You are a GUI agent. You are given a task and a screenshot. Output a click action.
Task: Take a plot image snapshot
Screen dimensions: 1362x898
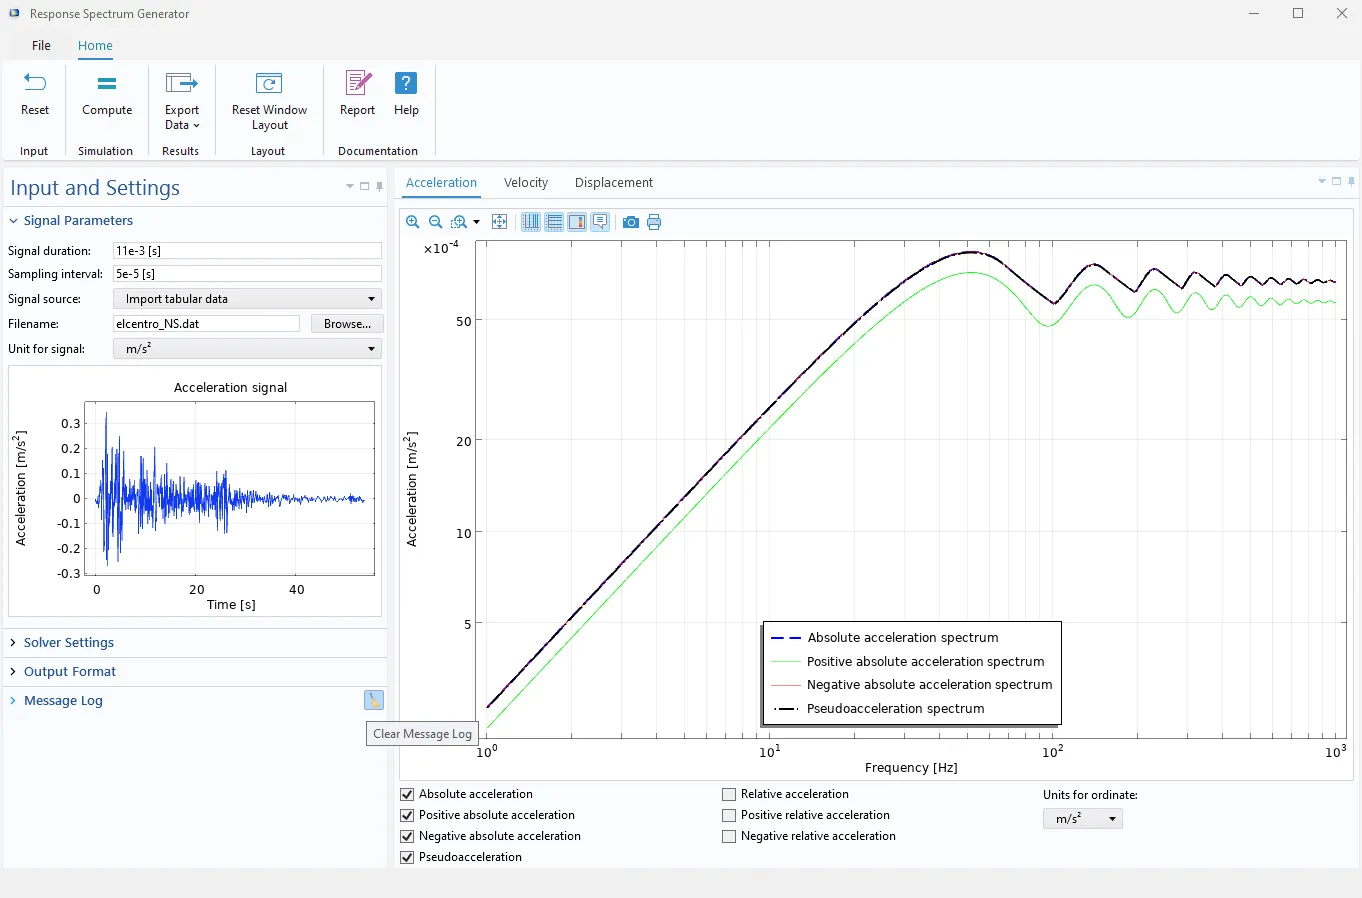click(630, 222)
